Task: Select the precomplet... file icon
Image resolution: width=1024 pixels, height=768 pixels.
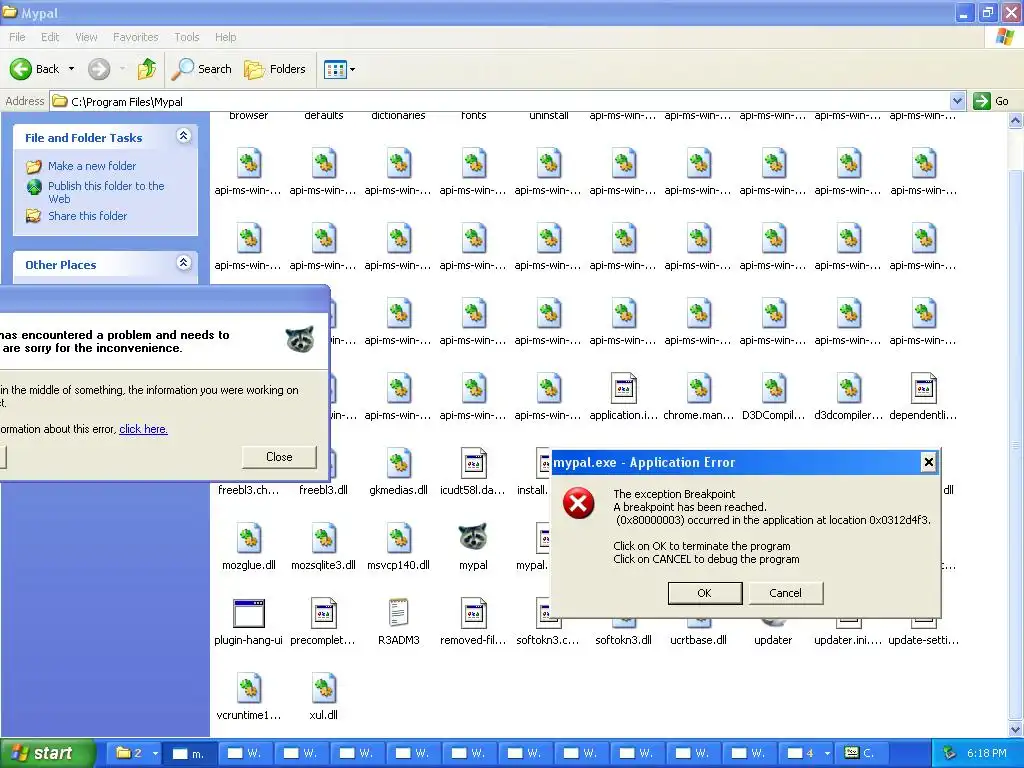Action: coord(324,613)
